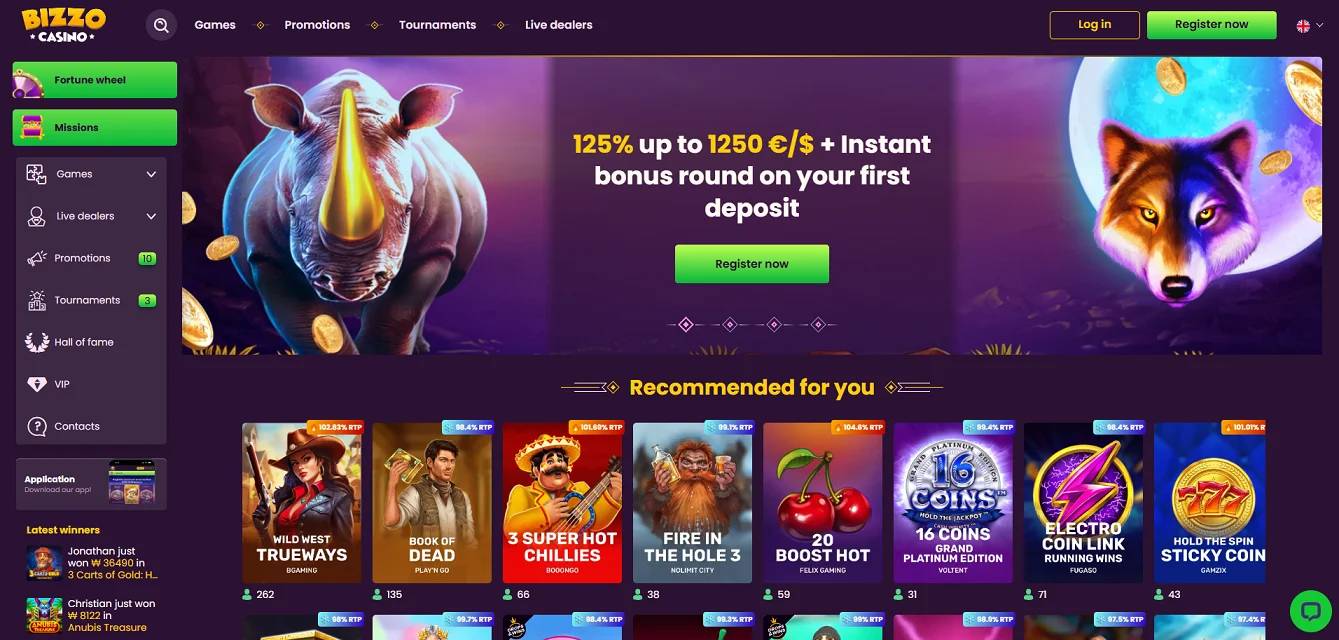This screenshot has height=640, width=1339.
Task: Expand the Games sidebar section
Action: click(91, 174)
